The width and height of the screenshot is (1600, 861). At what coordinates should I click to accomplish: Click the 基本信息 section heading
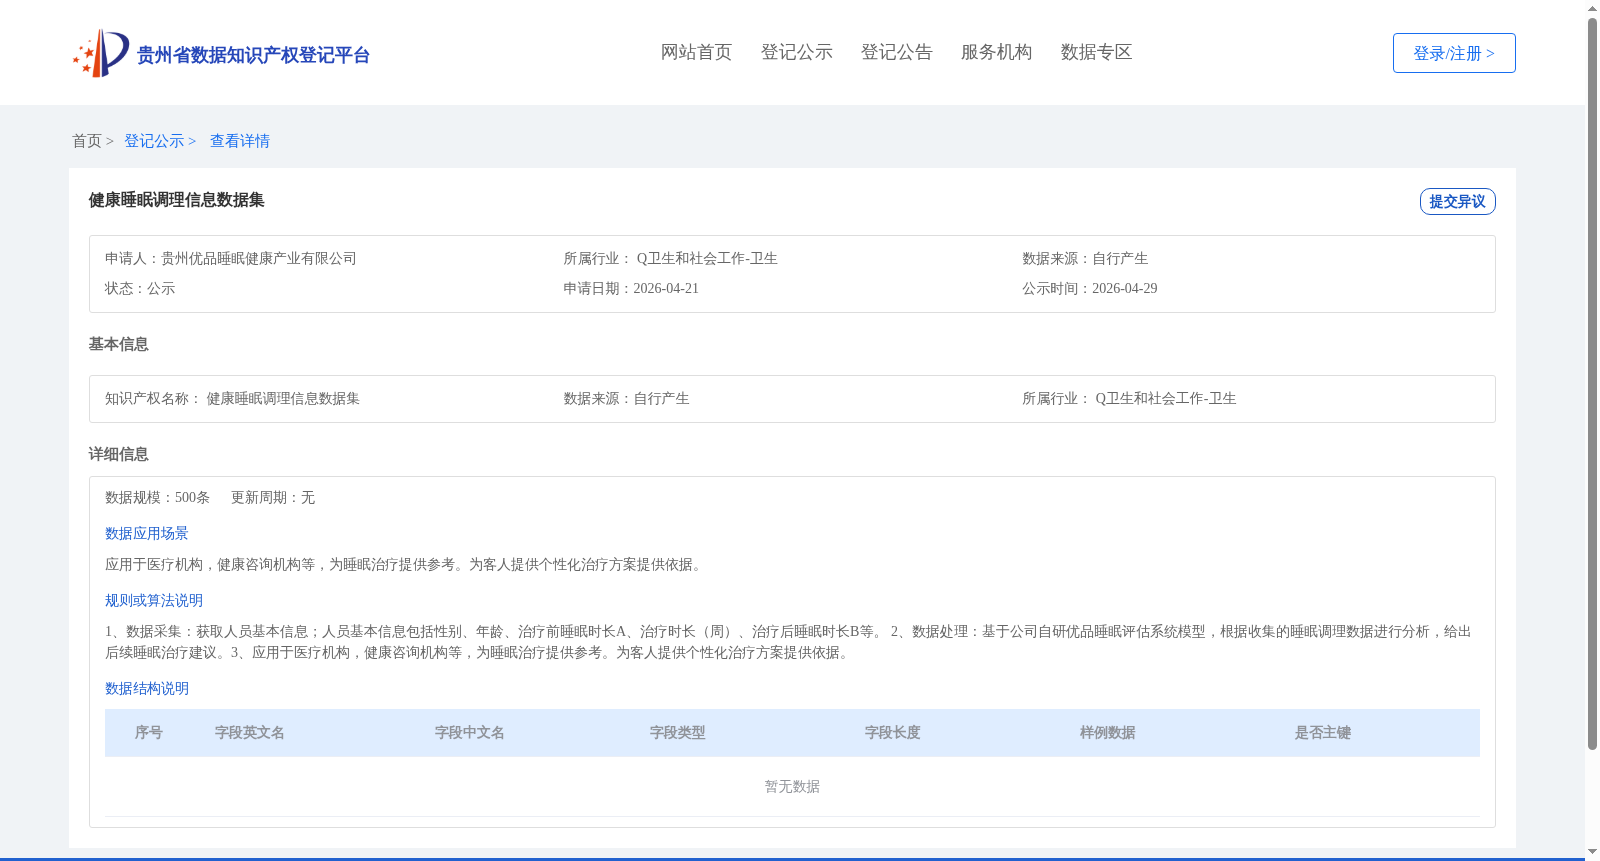[x=118, y=344]
